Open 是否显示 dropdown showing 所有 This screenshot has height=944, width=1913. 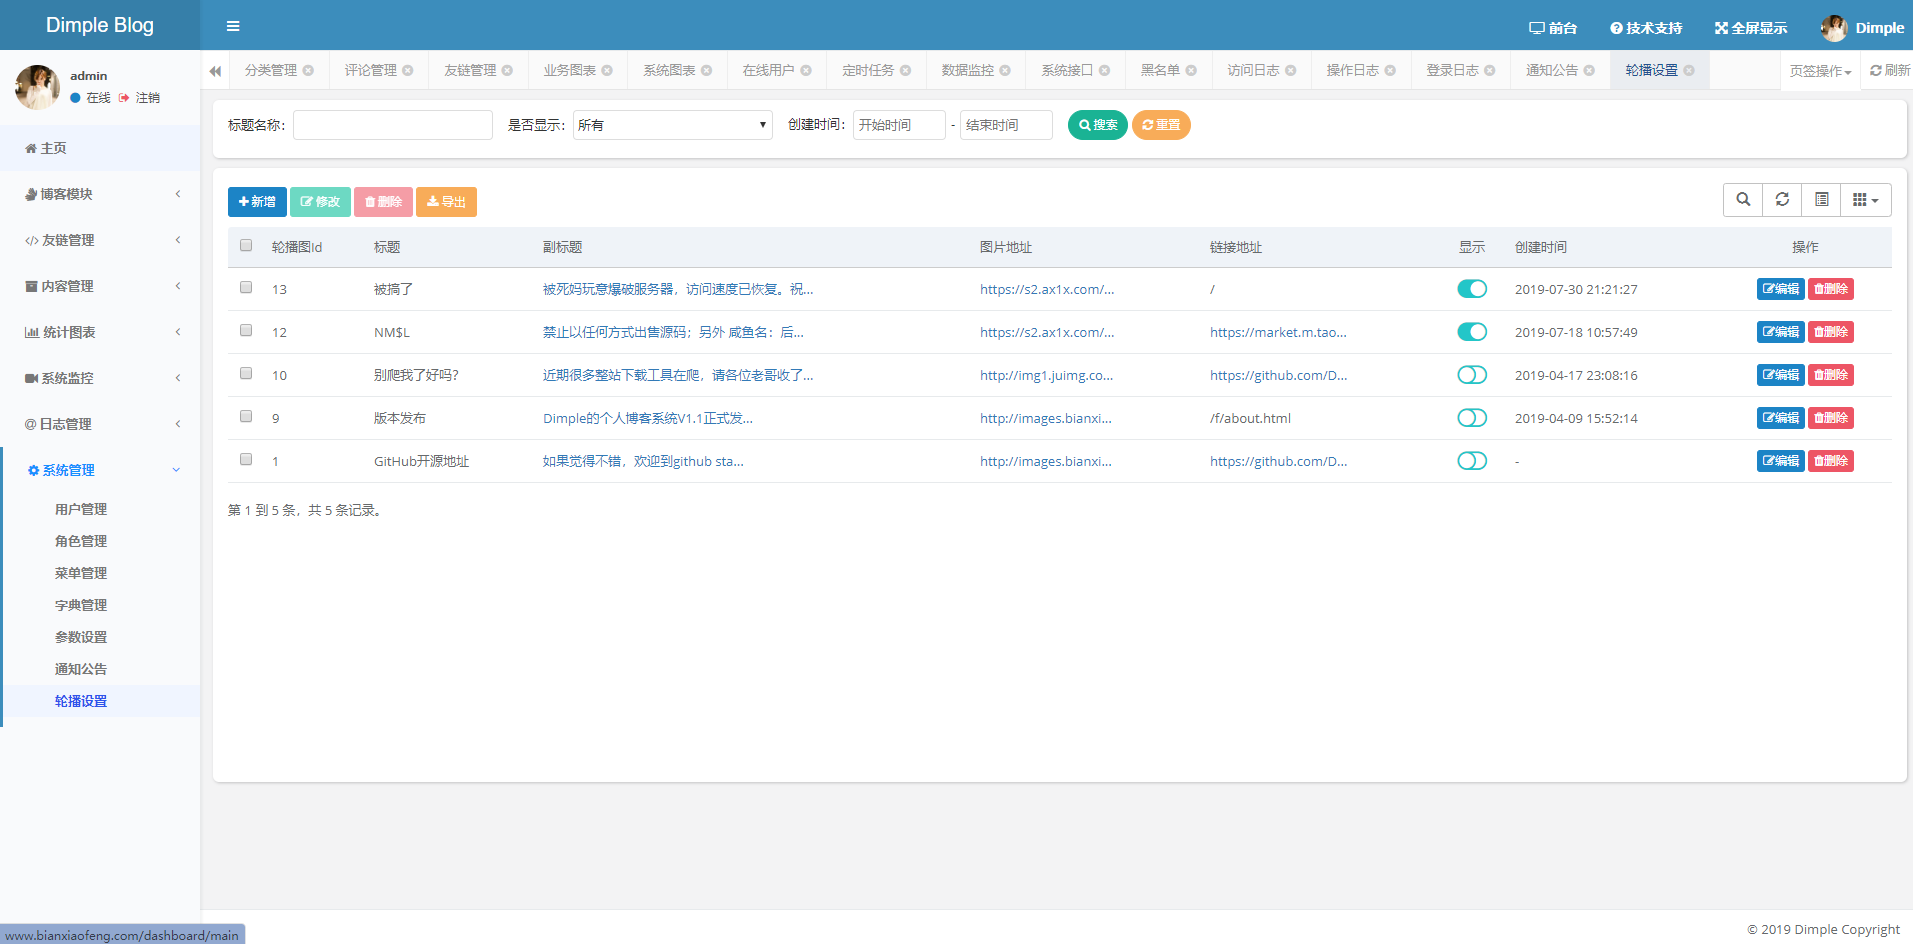pyautogui.click(x=673, y=125)
